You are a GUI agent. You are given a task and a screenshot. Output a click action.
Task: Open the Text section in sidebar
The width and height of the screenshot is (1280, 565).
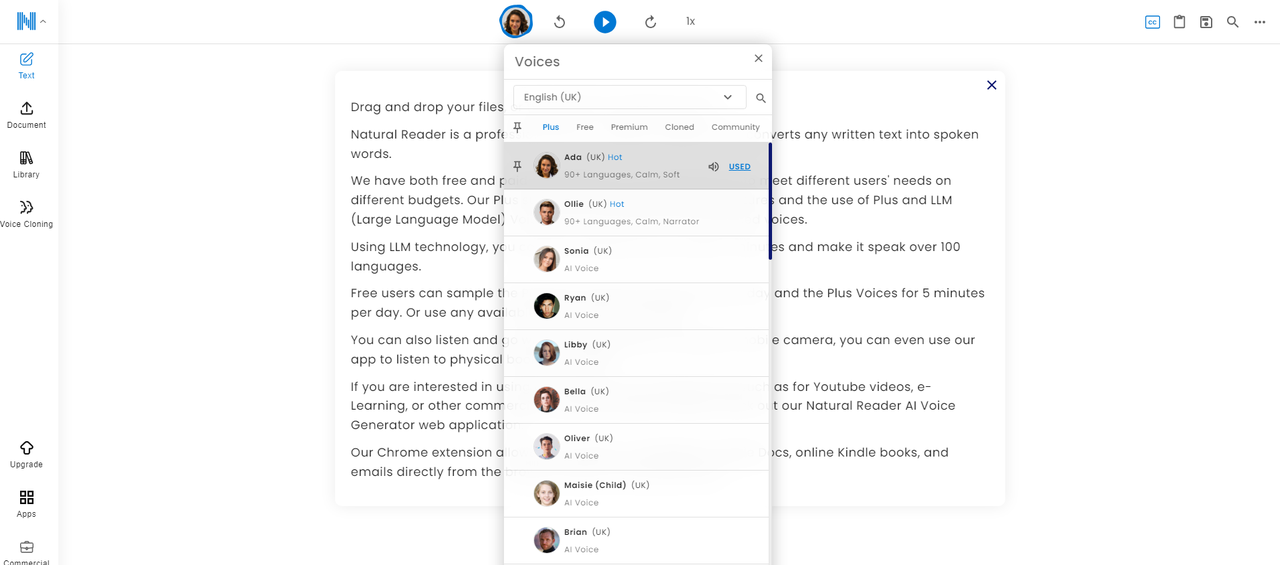26,66
